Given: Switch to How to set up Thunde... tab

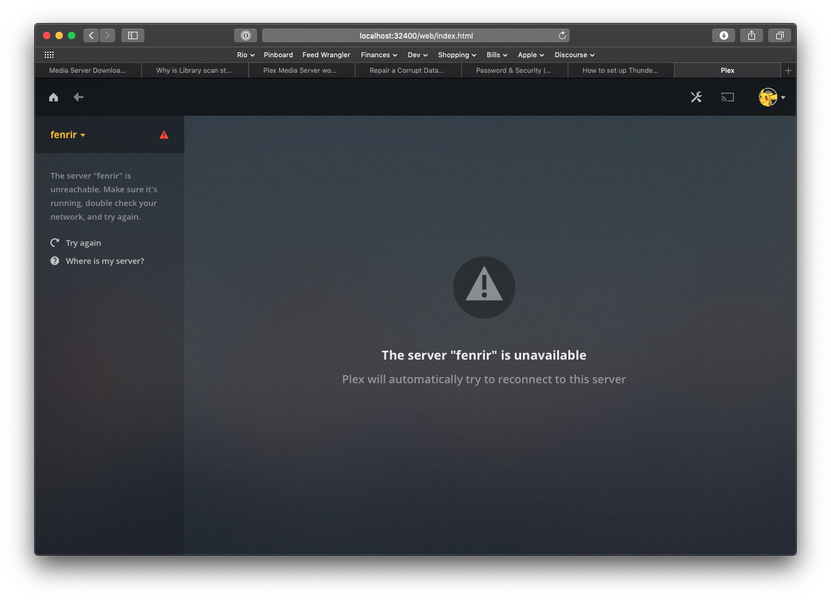Looking at the screenshot, I should (621, 70).
